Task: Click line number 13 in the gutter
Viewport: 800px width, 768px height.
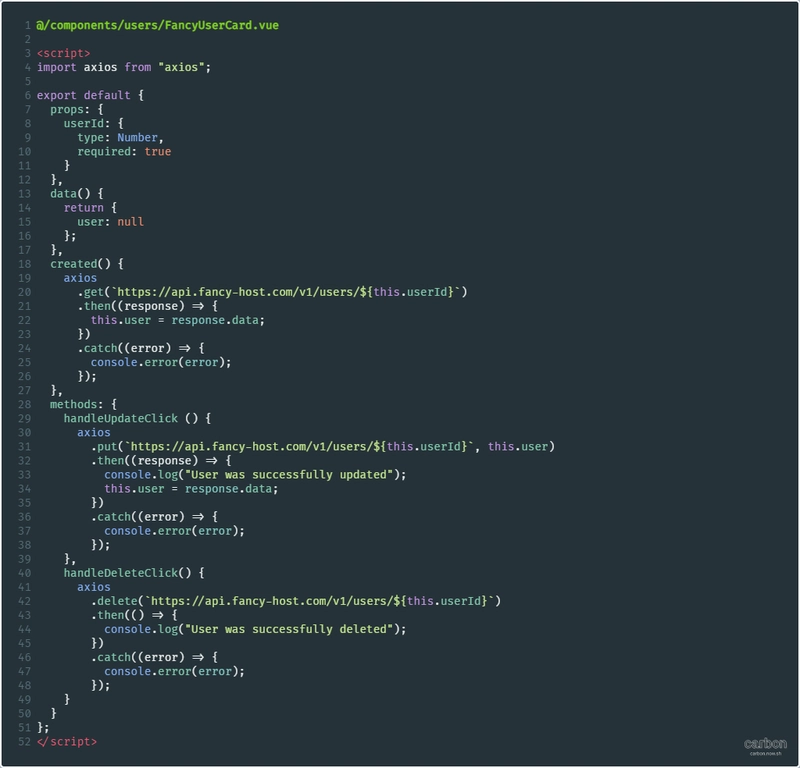Action: click(x=24, y=194)
